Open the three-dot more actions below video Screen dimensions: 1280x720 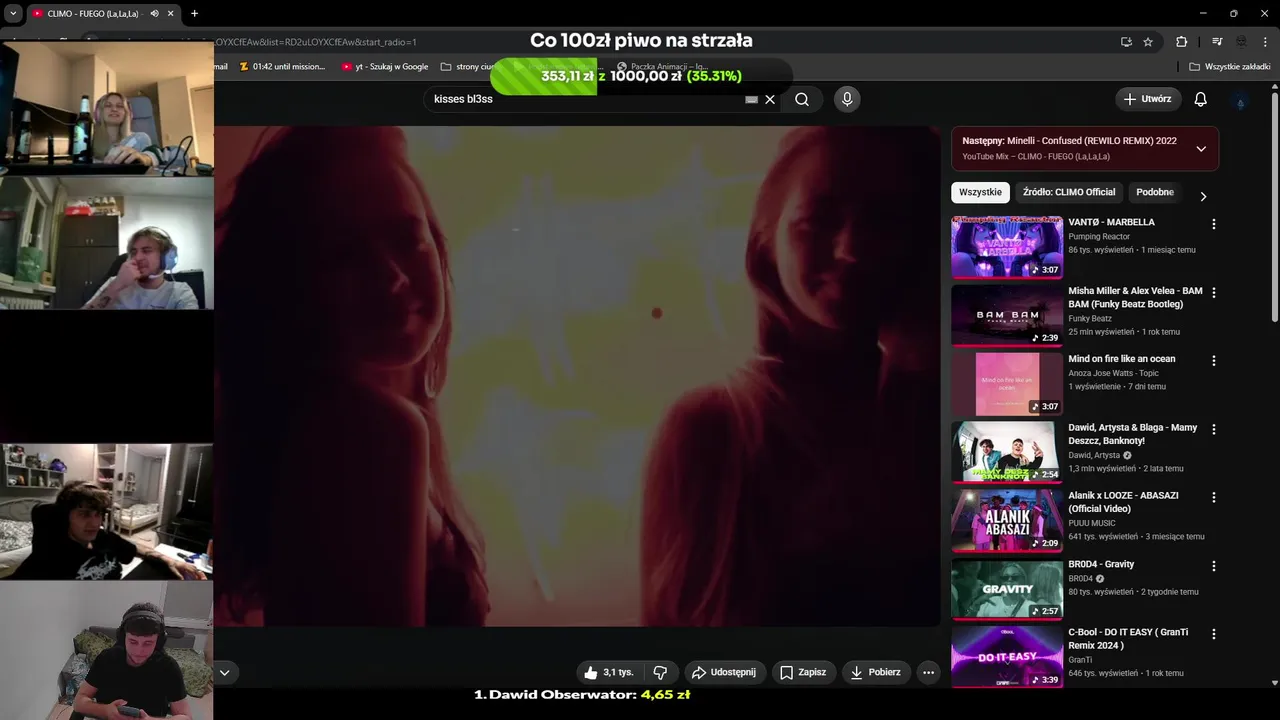coord(928,672)
